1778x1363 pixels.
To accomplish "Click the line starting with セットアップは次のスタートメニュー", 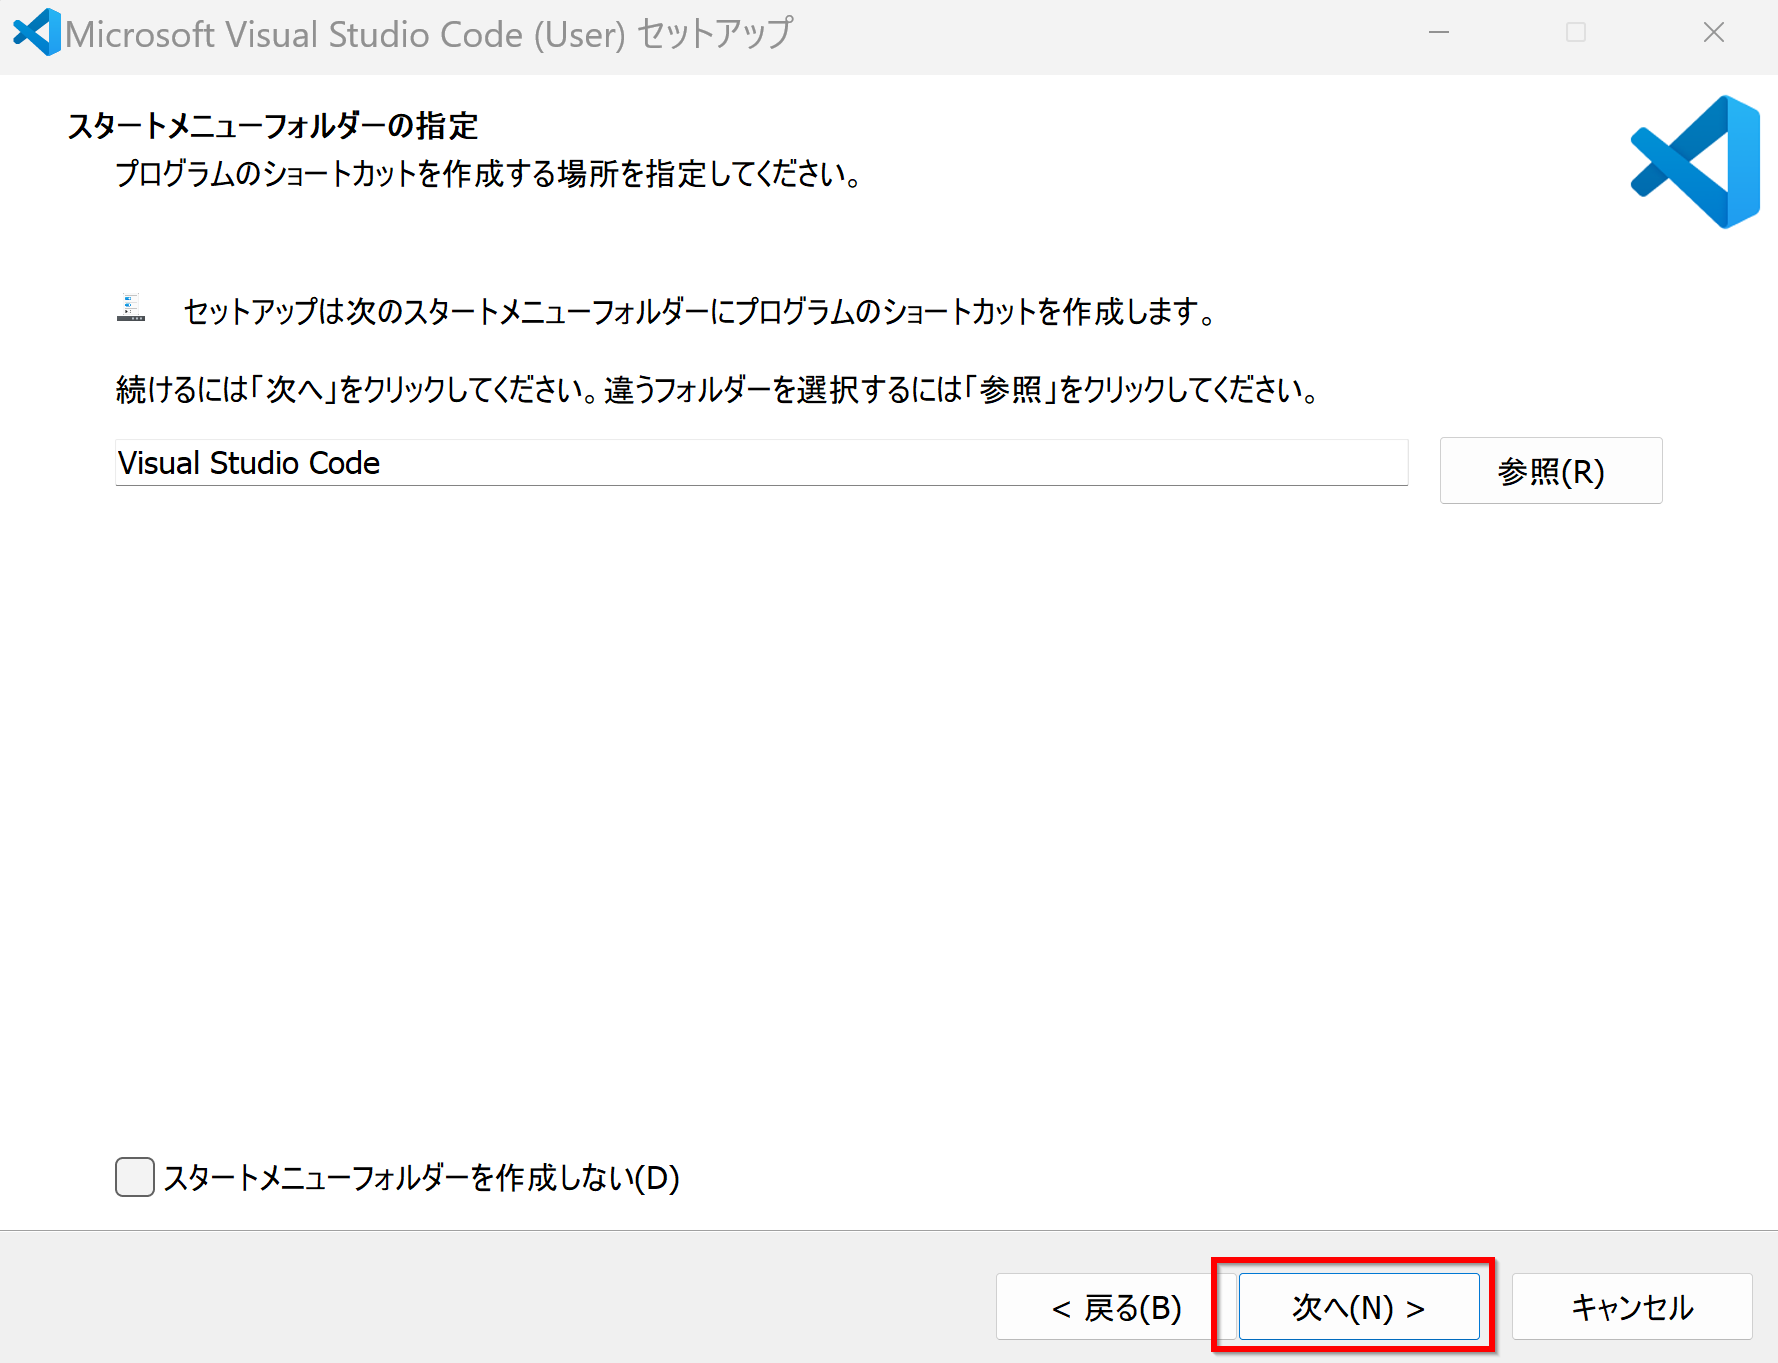I will click(700, 311).
